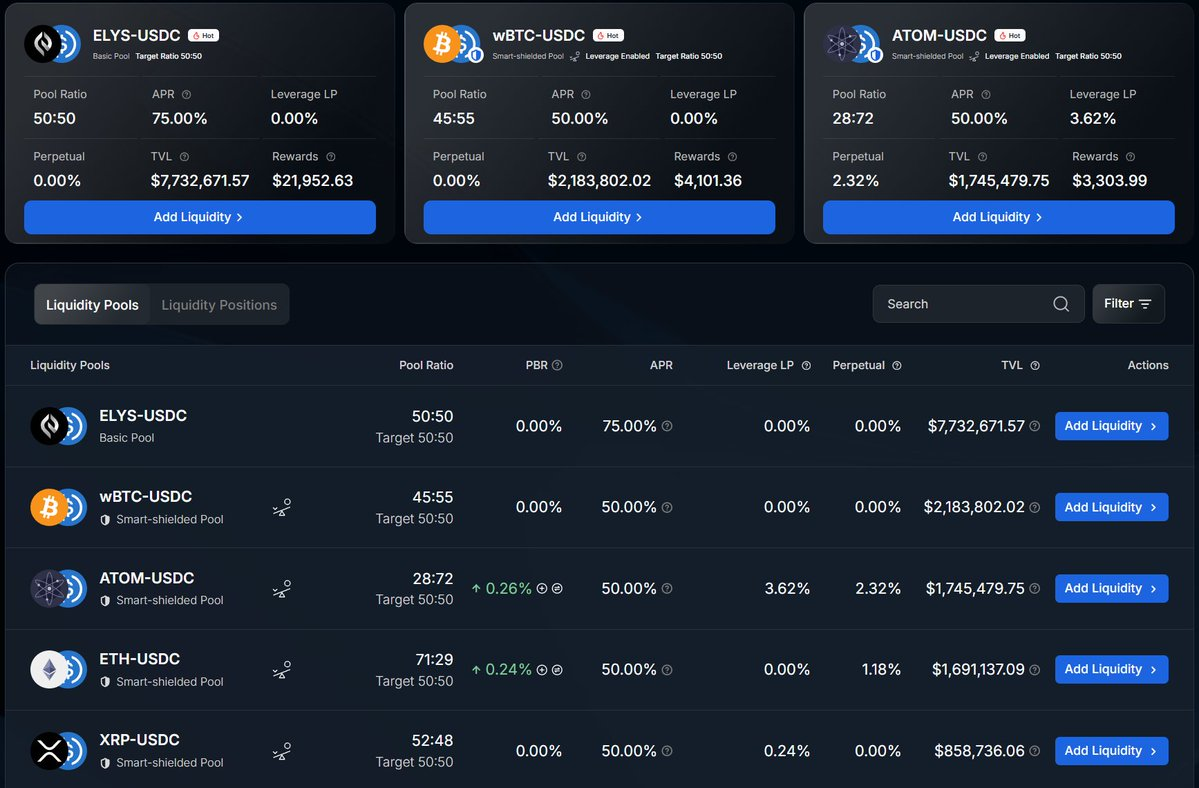Image resolution: width=1199 pixels, height=788 pixels.
Task: Click leverage icon in wBTC-USDC table row
Action: tap(281, 507)
